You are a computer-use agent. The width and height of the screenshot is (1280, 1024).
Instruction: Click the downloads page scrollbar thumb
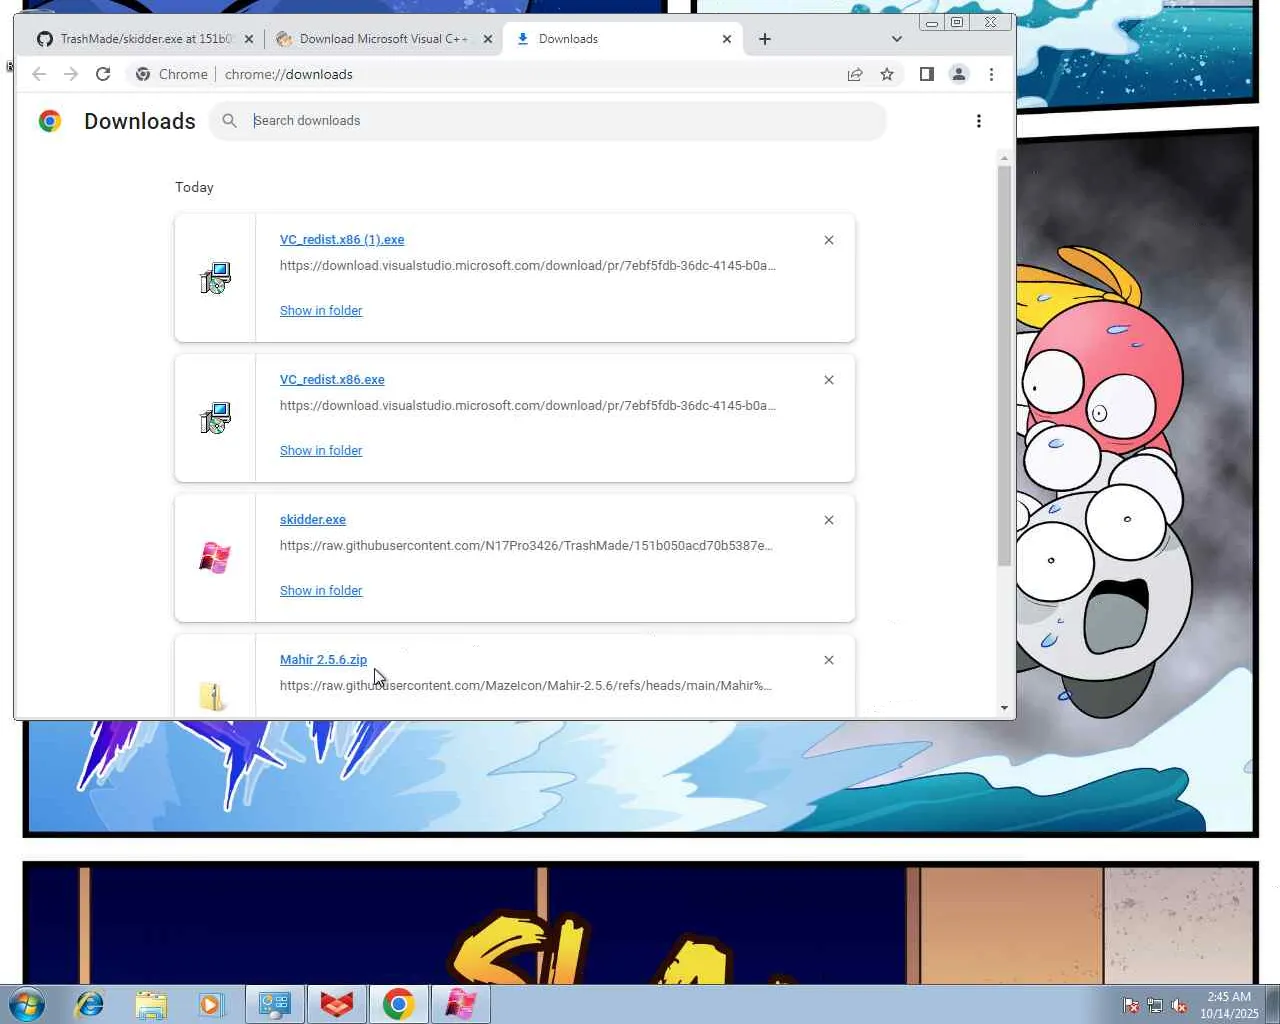tap(1004, 366)
